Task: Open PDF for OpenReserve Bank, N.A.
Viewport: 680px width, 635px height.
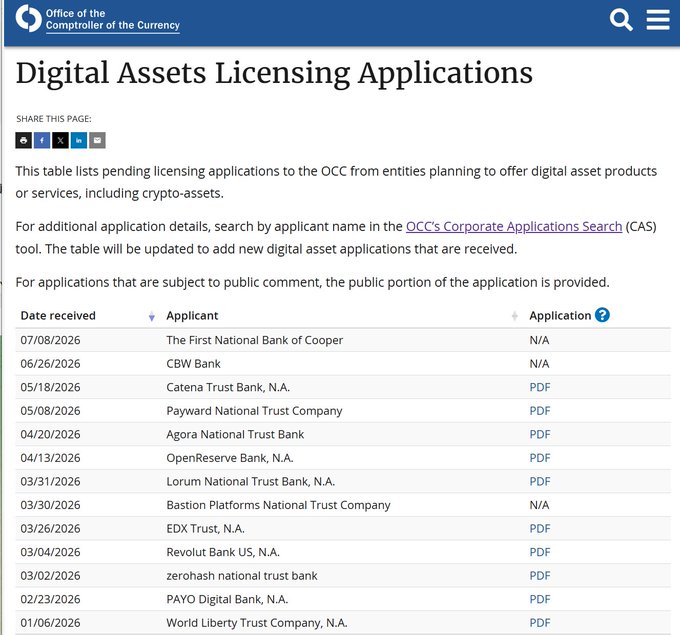Action: click(x=539, y=458)
